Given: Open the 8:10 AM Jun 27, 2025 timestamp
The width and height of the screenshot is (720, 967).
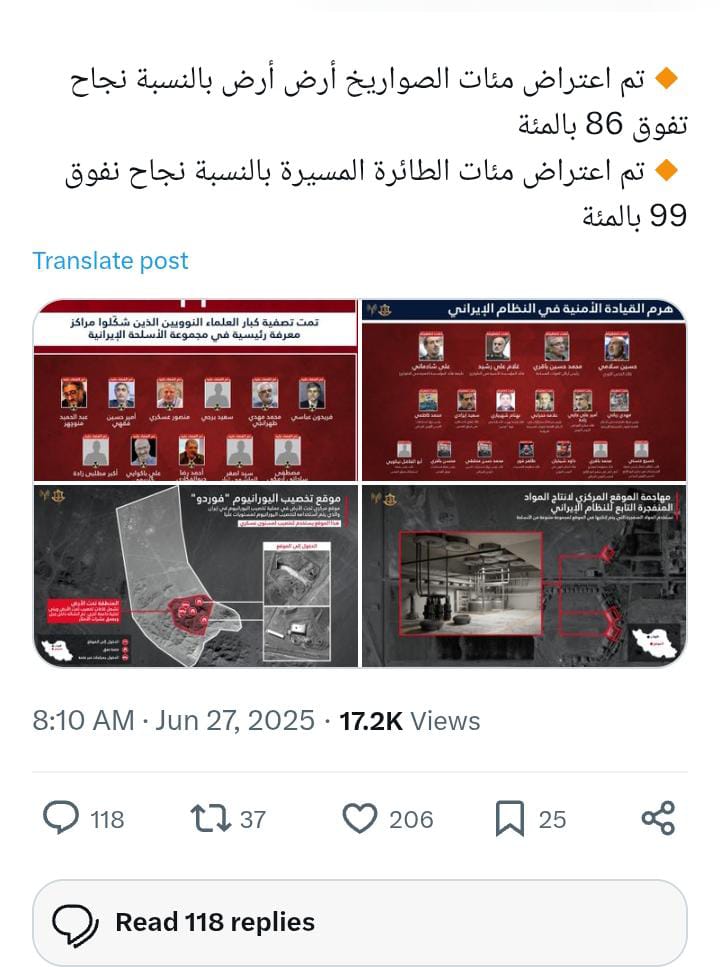Looking at the screenshot, I should point(173,720).
